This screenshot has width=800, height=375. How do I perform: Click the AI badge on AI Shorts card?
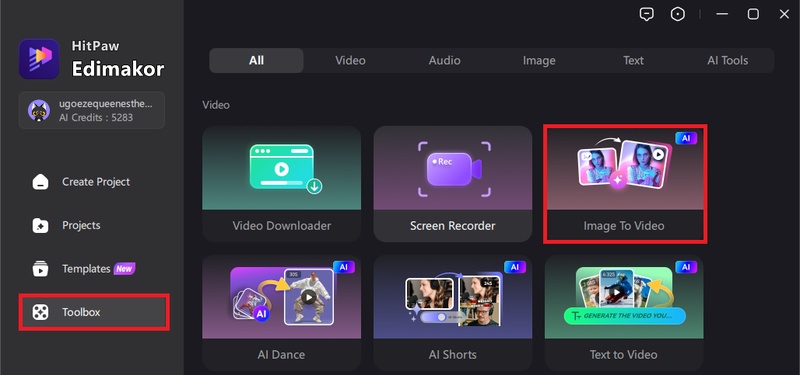pos(514,267)
